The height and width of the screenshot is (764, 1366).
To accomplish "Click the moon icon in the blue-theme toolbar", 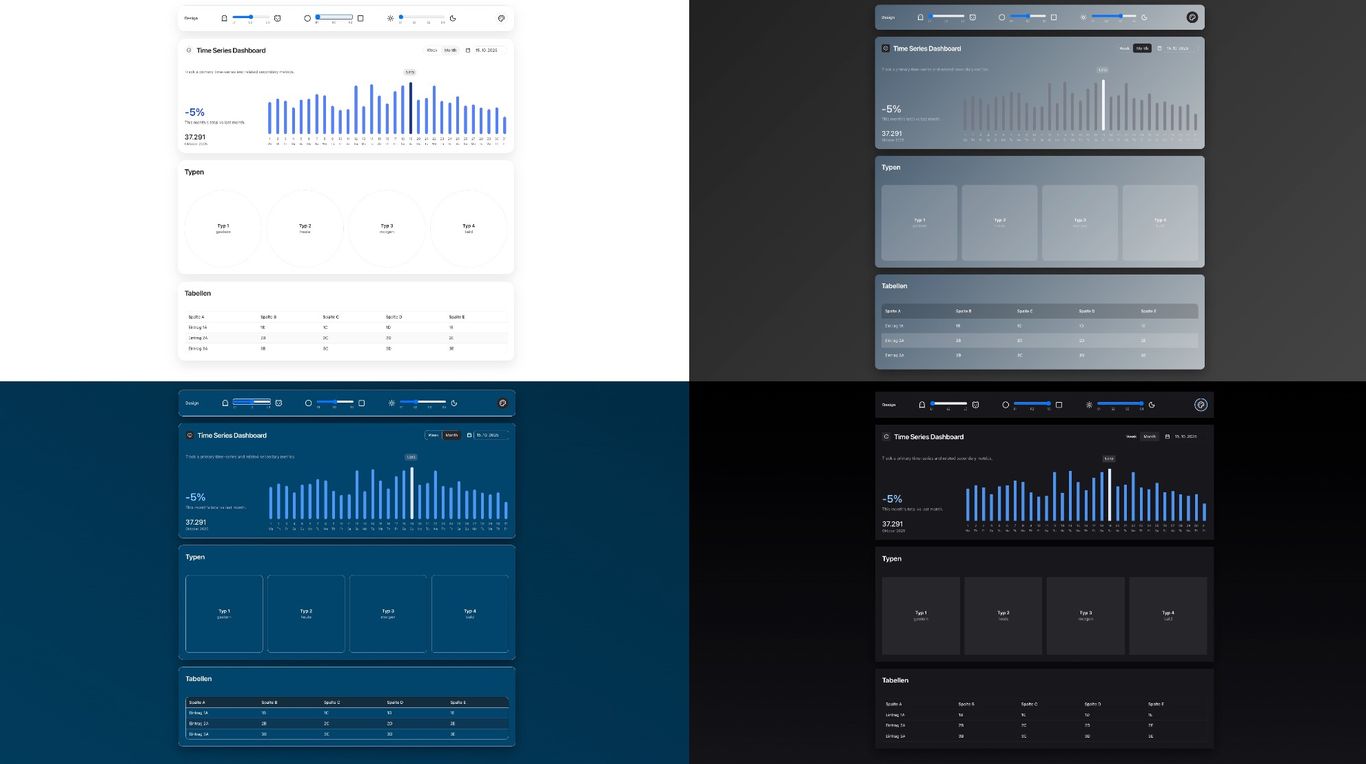I will click(454, 403).
